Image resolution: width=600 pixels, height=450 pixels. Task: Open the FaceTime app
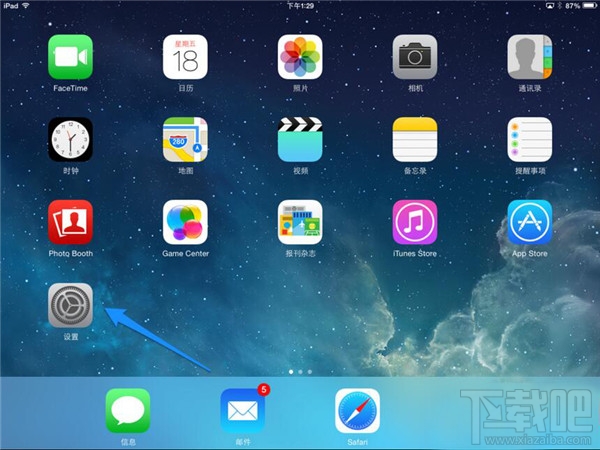coord(70,57)
